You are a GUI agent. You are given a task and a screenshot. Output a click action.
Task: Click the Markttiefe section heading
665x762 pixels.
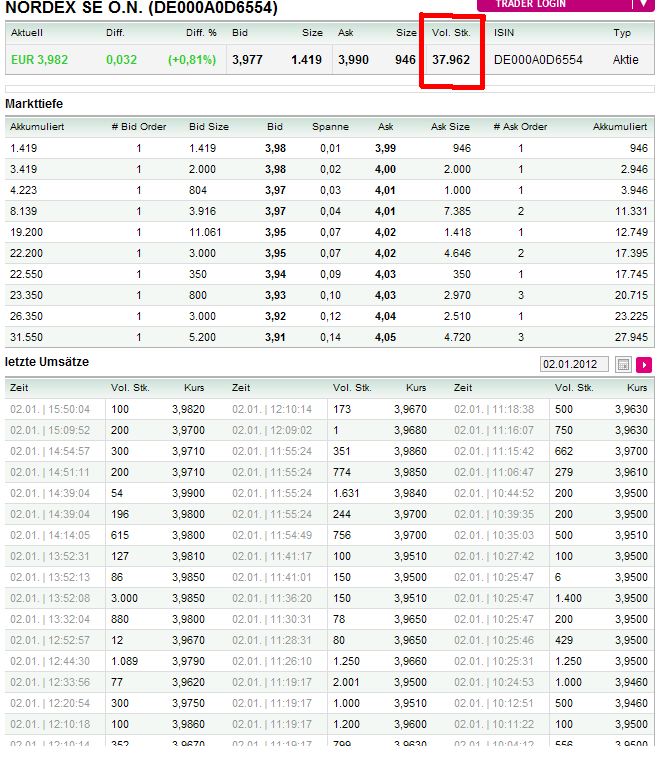coord(34,104)
